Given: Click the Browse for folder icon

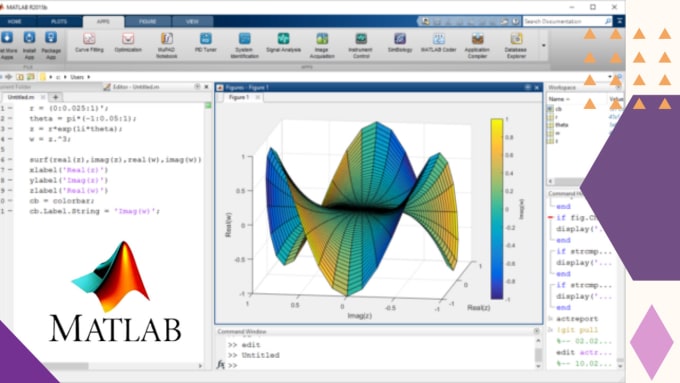Looking at the screenshot, I should tap(30, 77).
